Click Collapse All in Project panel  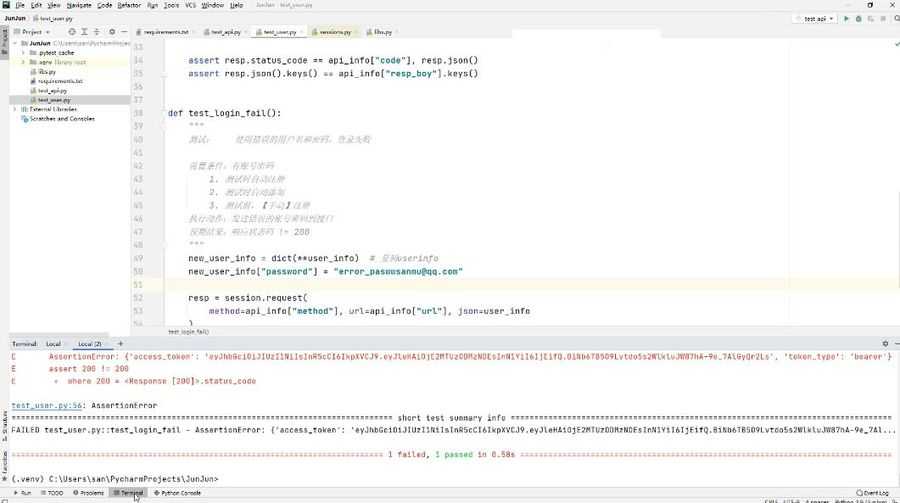pyautogui.click(x=96, y=32)
